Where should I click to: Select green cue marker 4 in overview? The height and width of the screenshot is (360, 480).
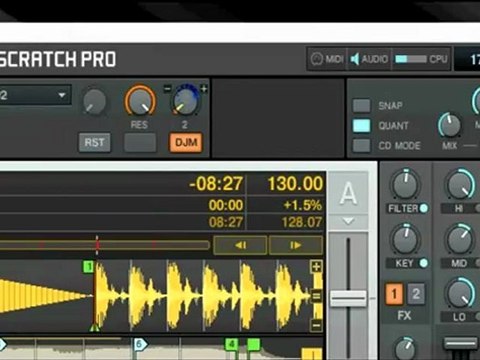point(231,344)
